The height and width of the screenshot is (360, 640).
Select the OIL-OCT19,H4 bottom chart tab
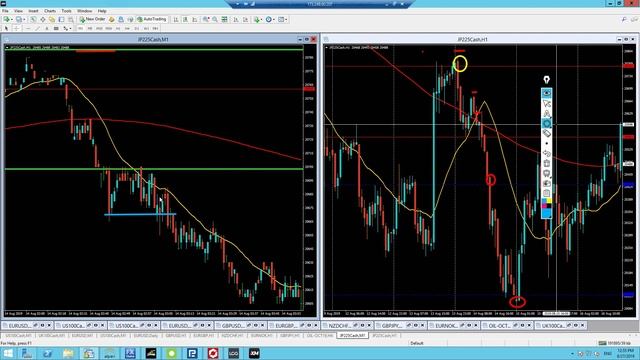tap(320, 336)
